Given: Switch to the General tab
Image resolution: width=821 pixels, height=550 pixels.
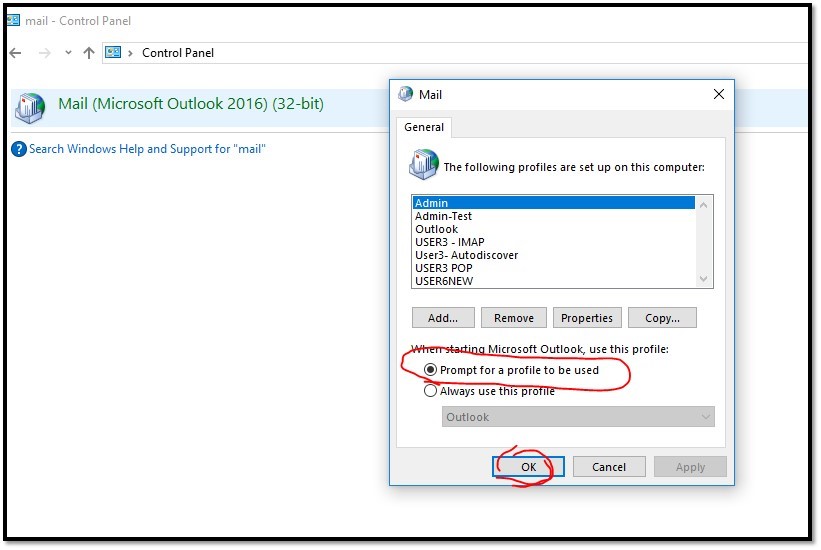Looking at the screenshot, I should pos(424,127).
